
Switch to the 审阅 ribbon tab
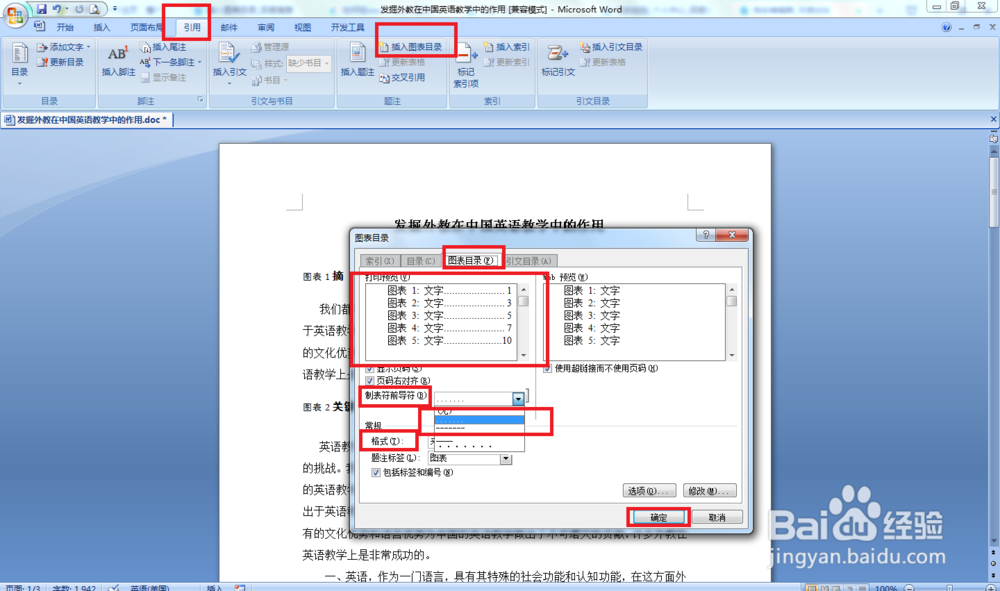pos(266,27)
